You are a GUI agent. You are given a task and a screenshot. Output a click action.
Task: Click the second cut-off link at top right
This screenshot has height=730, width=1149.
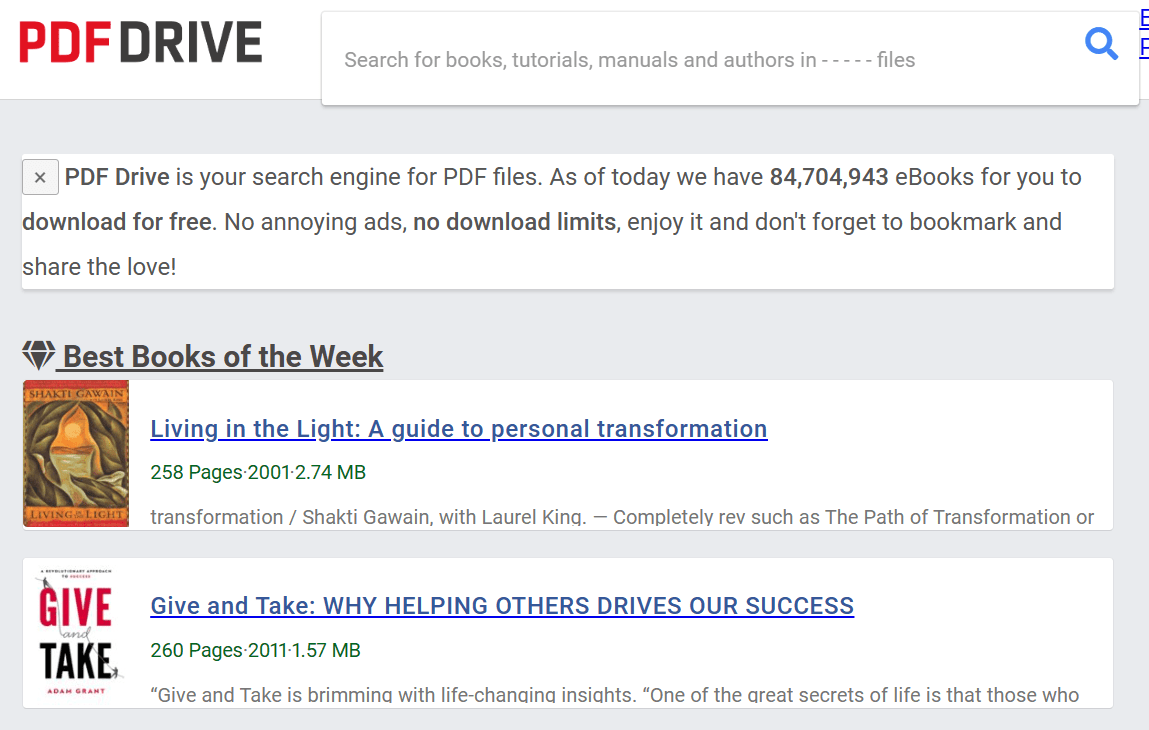tap(1143, 47)
